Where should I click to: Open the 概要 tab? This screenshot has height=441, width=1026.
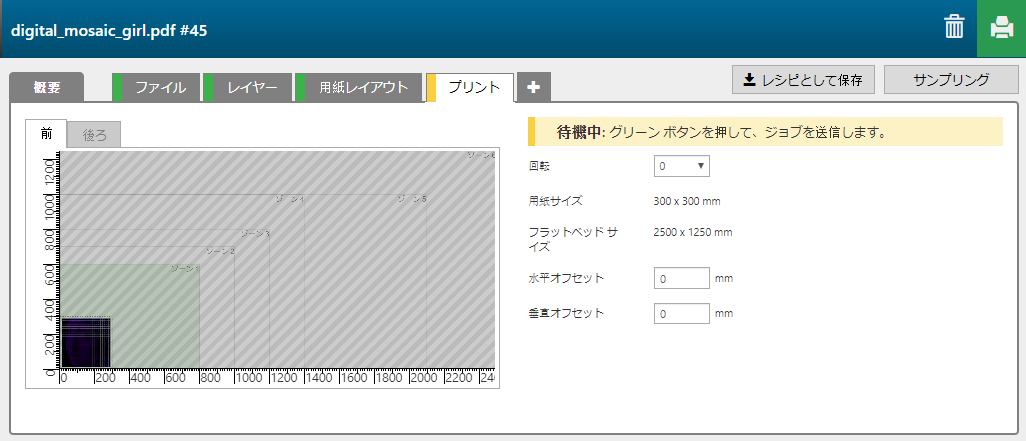[x=46, y=87]
